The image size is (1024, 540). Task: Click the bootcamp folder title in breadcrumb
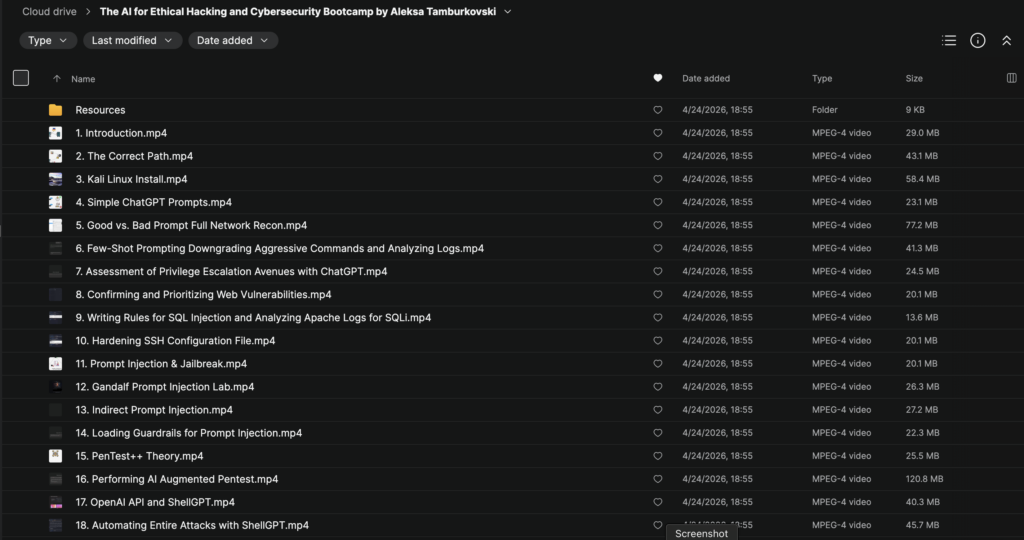pyautogui.click(x=298, y=12)
